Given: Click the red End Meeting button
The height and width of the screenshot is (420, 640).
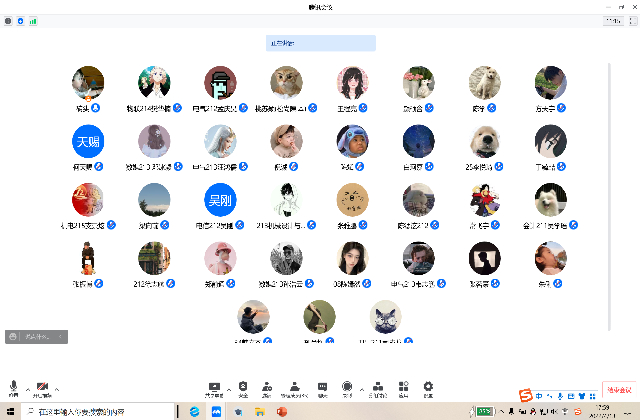Looking at the screenshot, I should click(x=619, y=390).
